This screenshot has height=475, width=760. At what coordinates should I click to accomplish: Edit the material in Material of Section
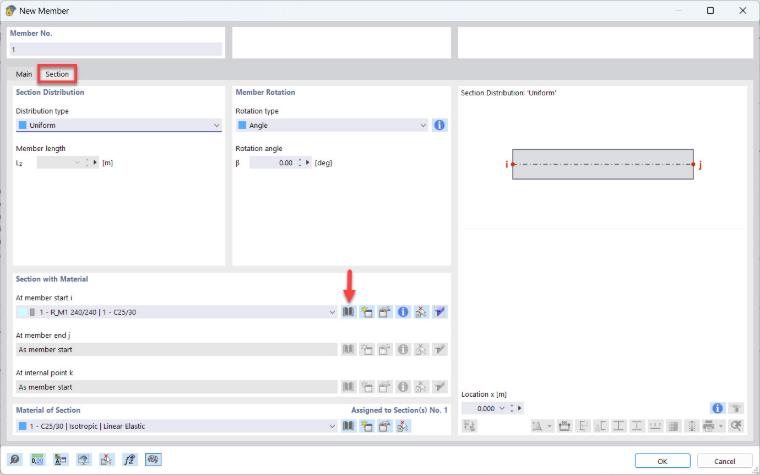385,426
